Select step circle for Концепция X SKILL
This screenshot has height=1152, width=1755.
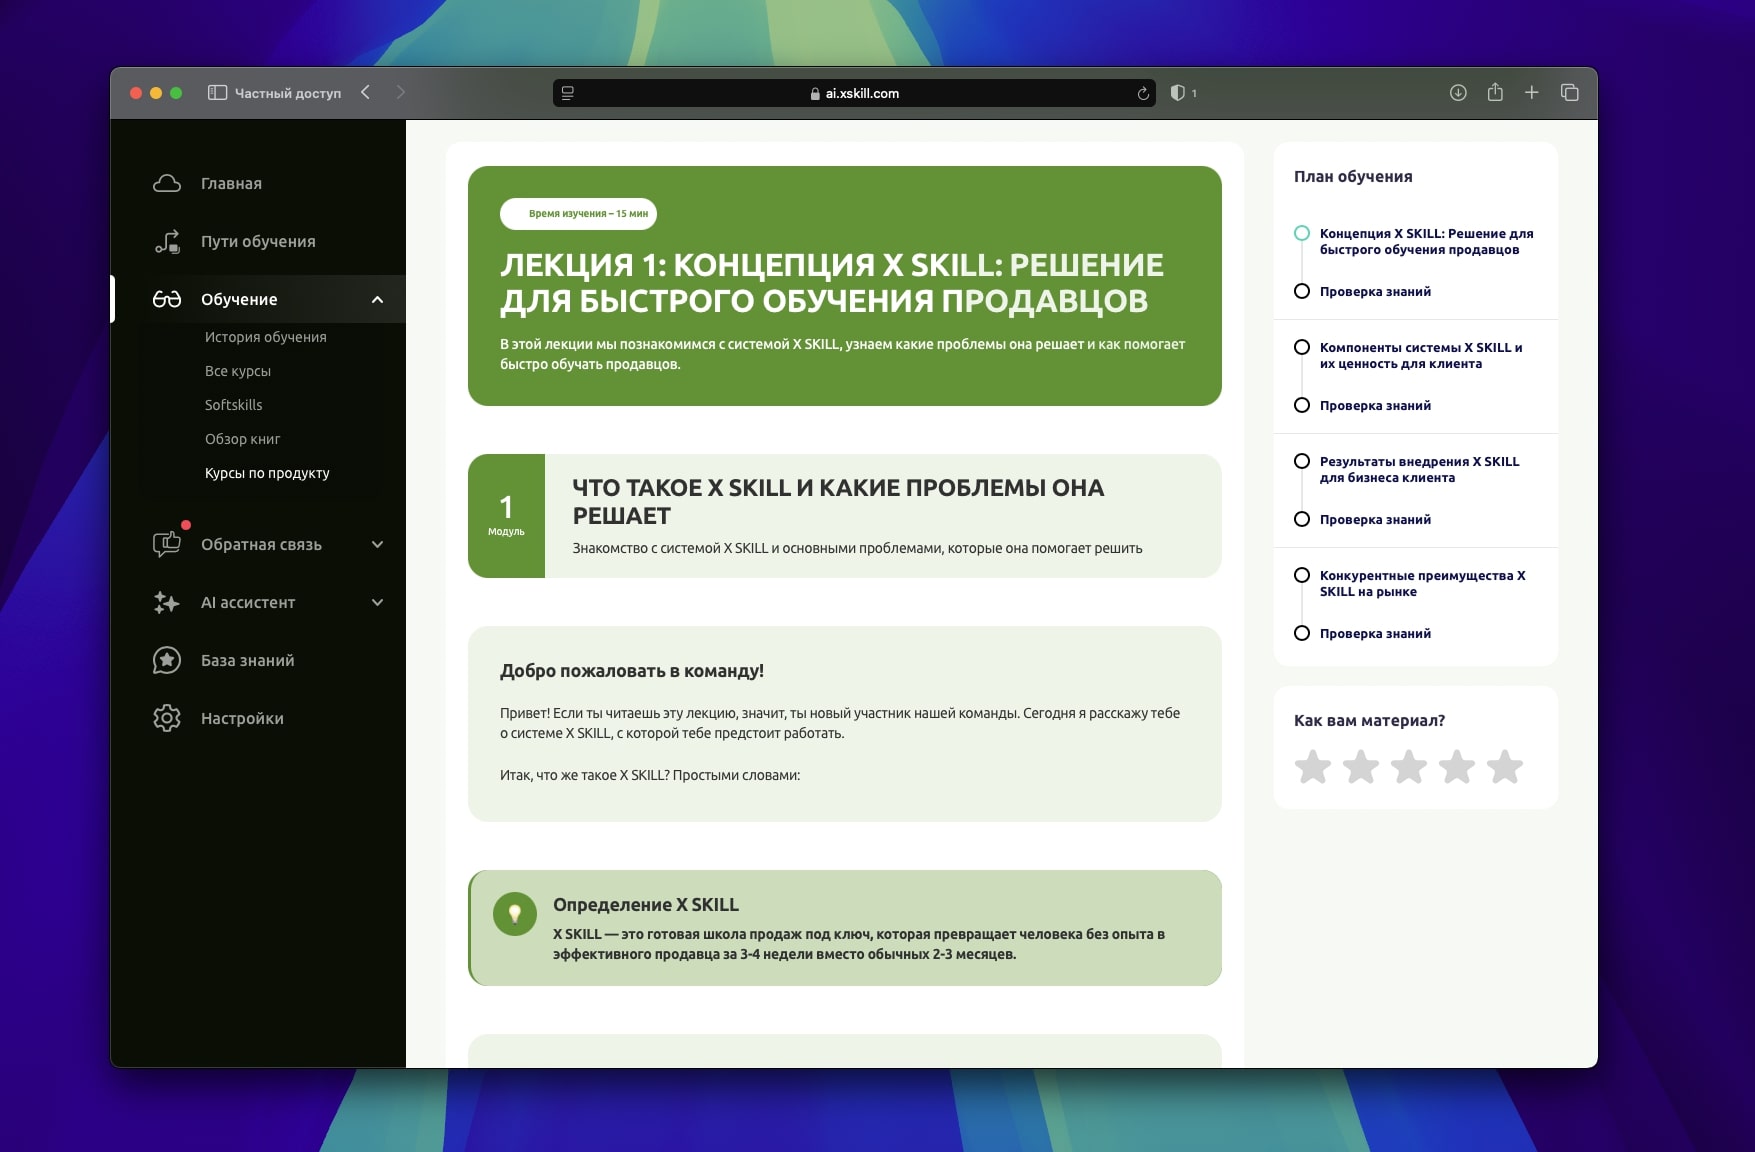1302,233
